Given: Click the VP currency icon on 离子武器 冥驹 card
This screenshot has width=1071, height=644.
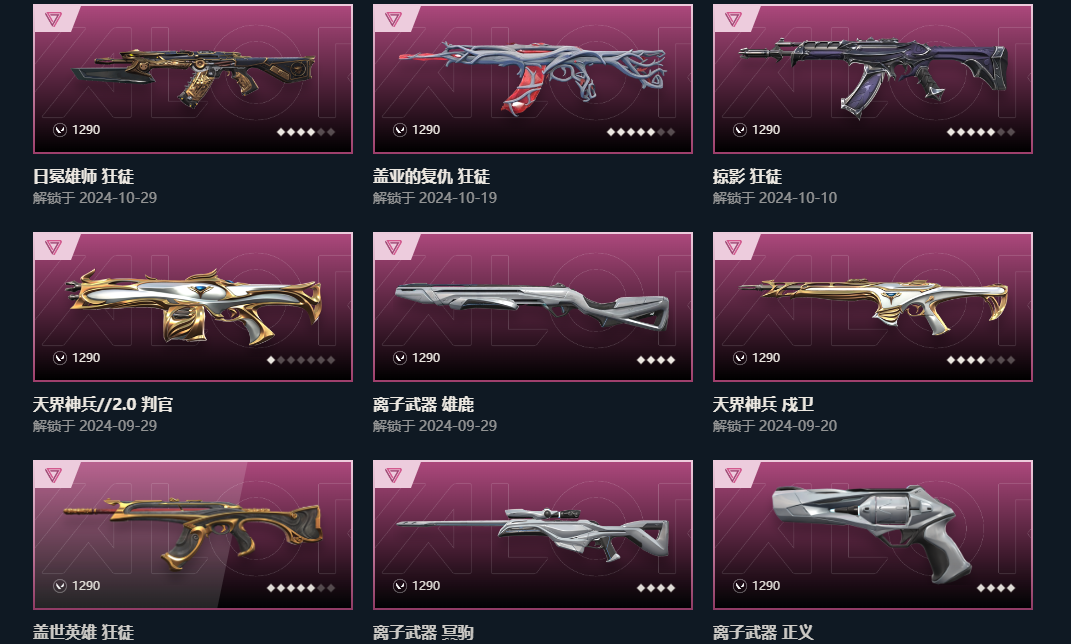Looking at the screenshot, I should tap(400, 586).
